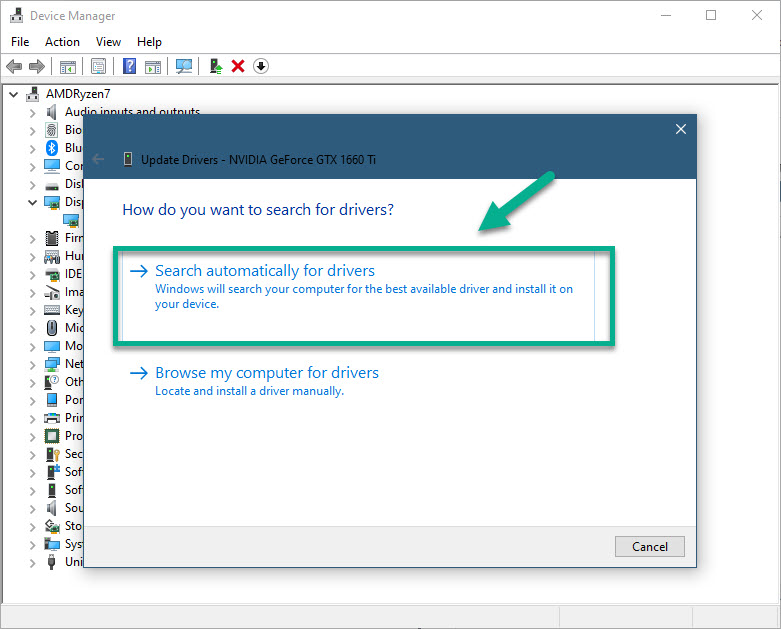Screen dimensions: 781x629
Task: Expand the Universal Serial Bus chevron
Action: pyautogui.click(x=33, y=563)
